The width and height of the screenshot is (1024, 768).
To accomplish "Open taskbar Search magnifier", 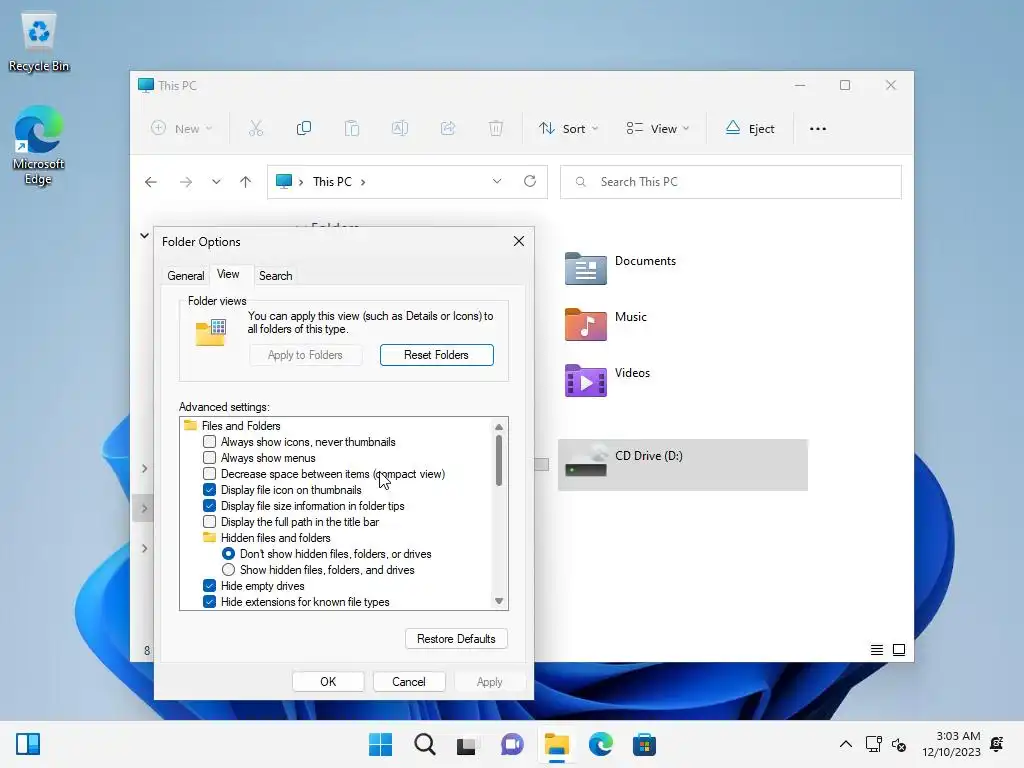I will click(424, 744).
